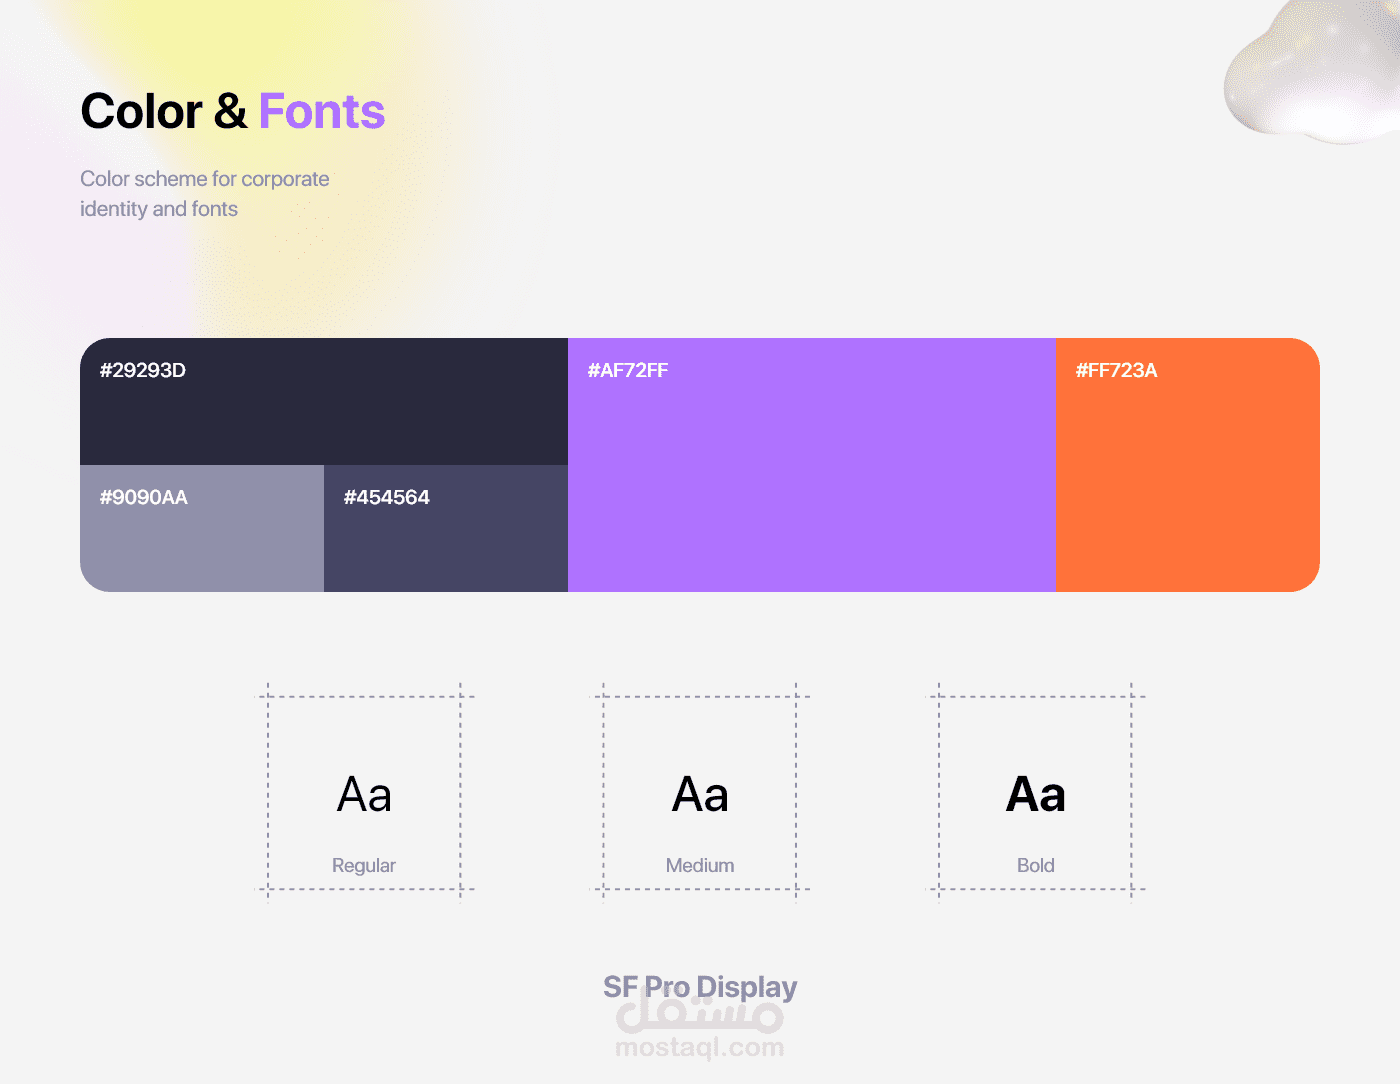1400x1084 pixels.
Task: Click the "Regular" caption text
Action: pyautogui.click(x=364, y=866)
